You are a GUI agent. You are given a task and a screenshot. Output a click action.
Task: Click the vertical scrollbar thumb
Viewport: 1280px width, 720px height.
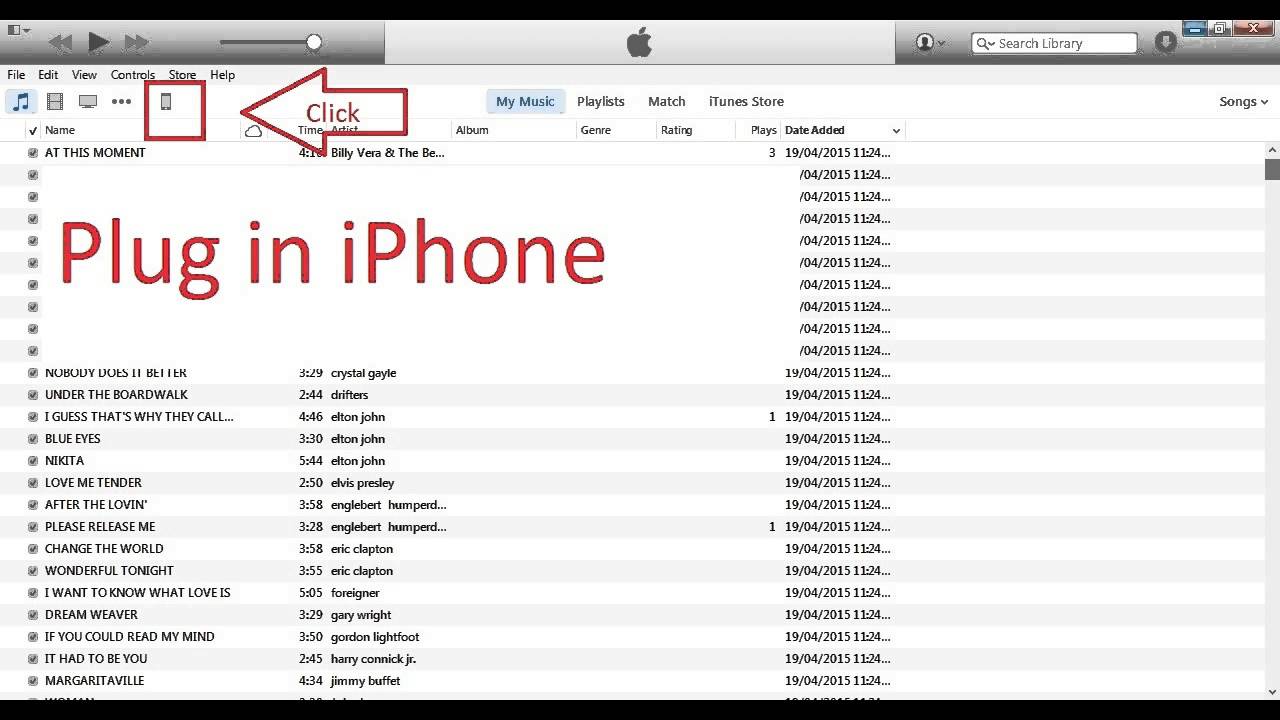(1272, 169)
